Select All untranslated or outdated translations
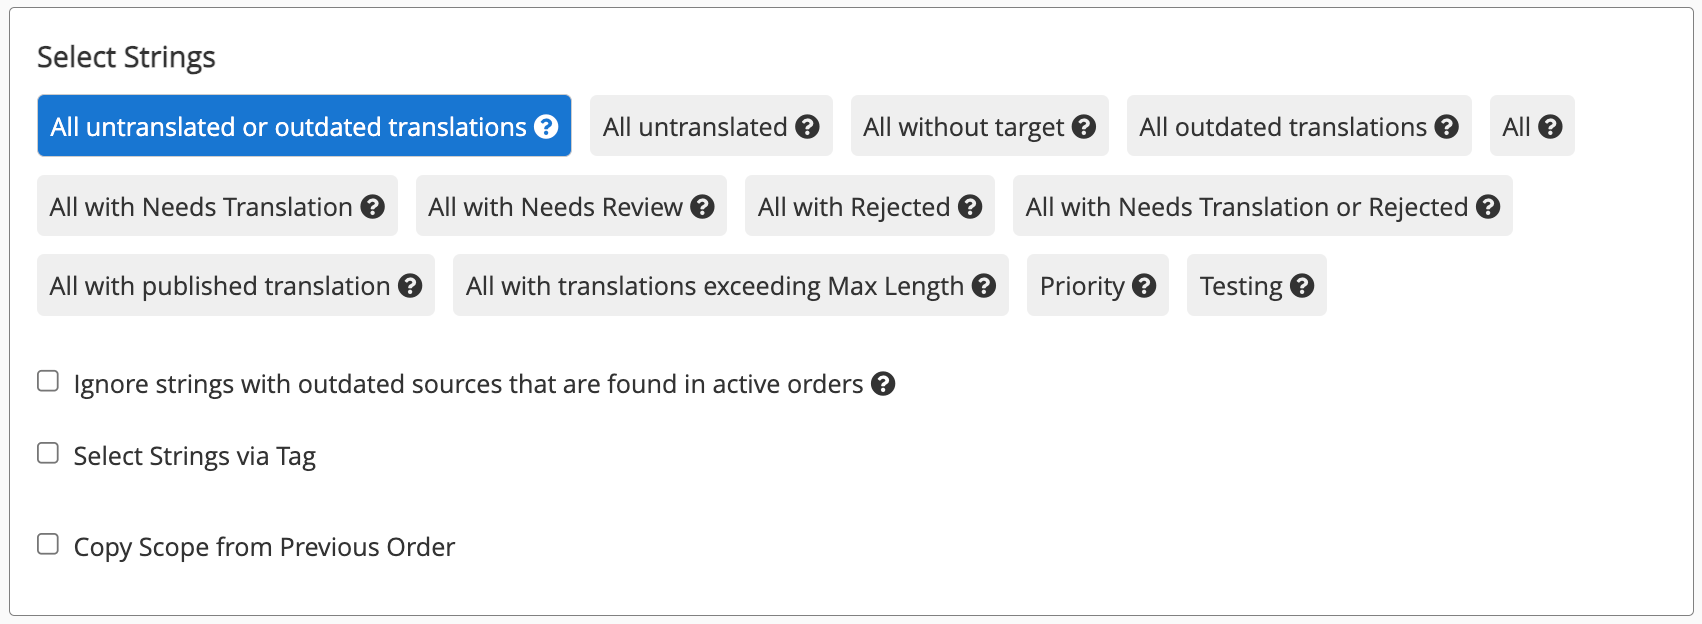 click(304, 126)
